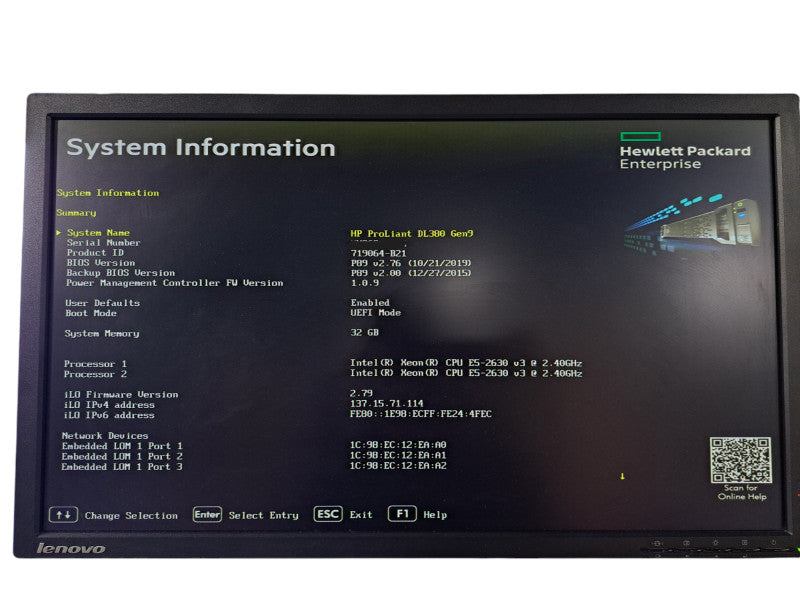The image size is (800, 600).
Task: Click the User Defaults label
Action: click(103, 303)
